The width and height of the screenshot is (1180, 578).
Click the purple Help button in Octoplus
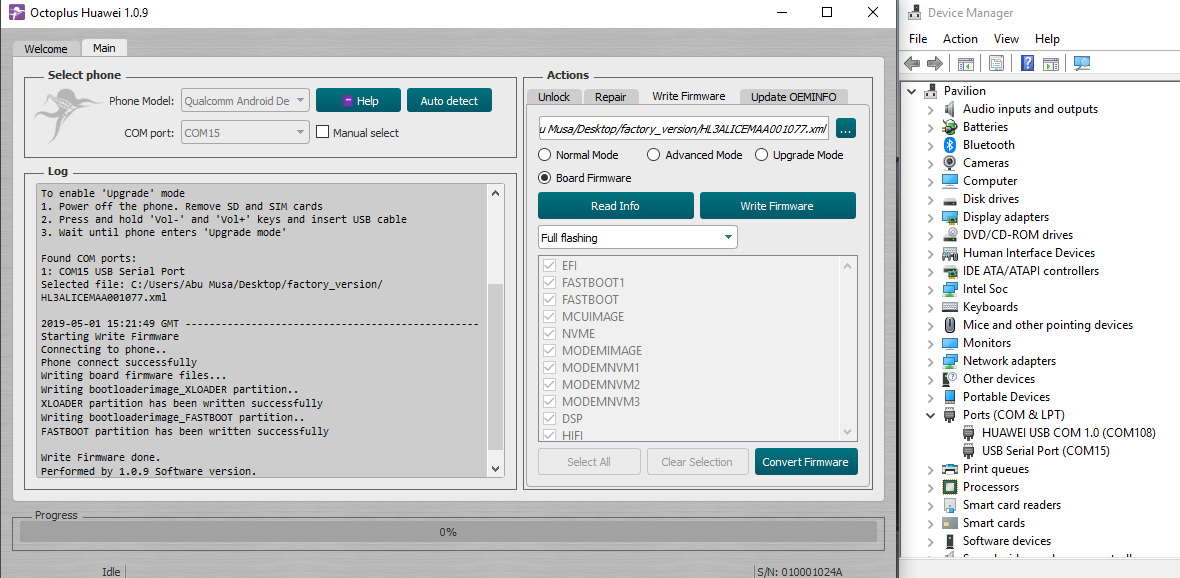[358, 100]
